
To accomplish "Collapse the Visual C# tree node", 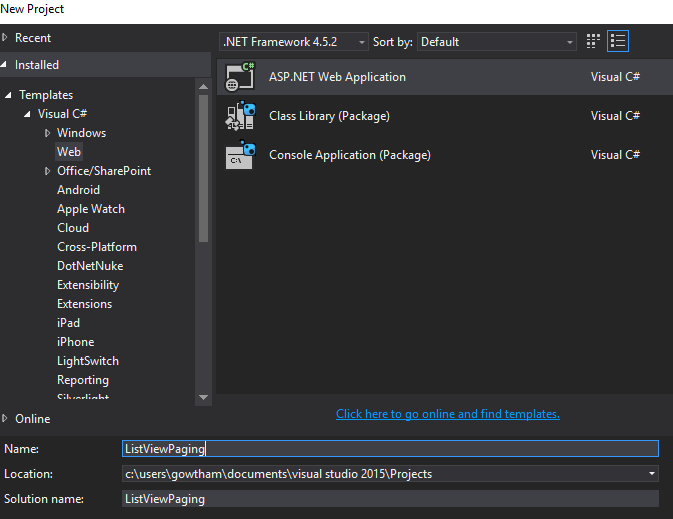I will tap(28, 114).
